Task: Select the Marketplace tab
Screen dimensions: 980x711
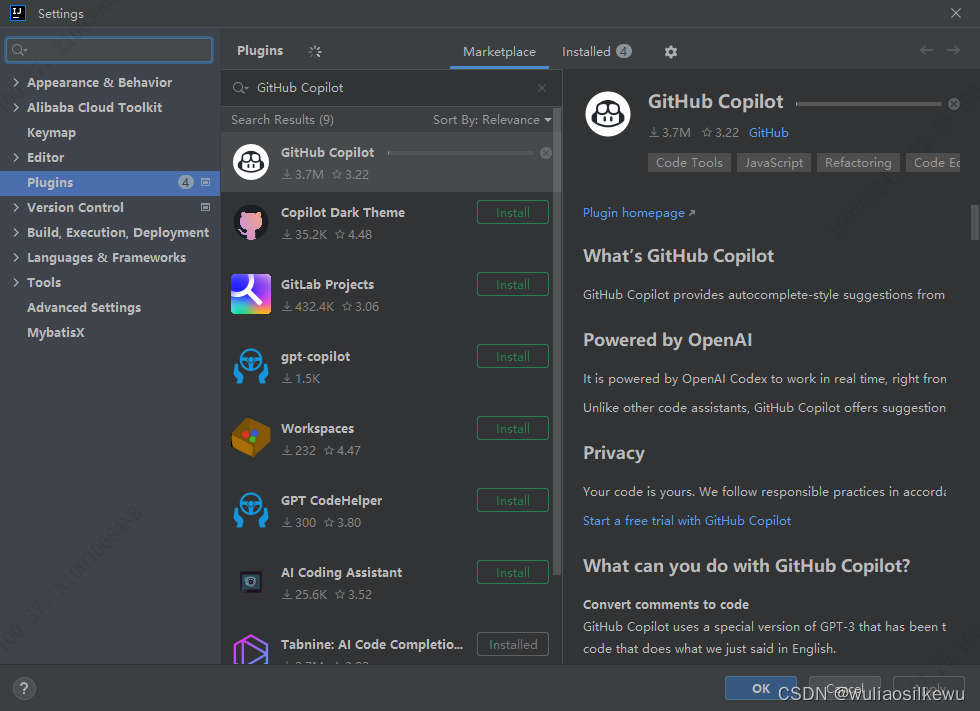Action: click(499, 51)
